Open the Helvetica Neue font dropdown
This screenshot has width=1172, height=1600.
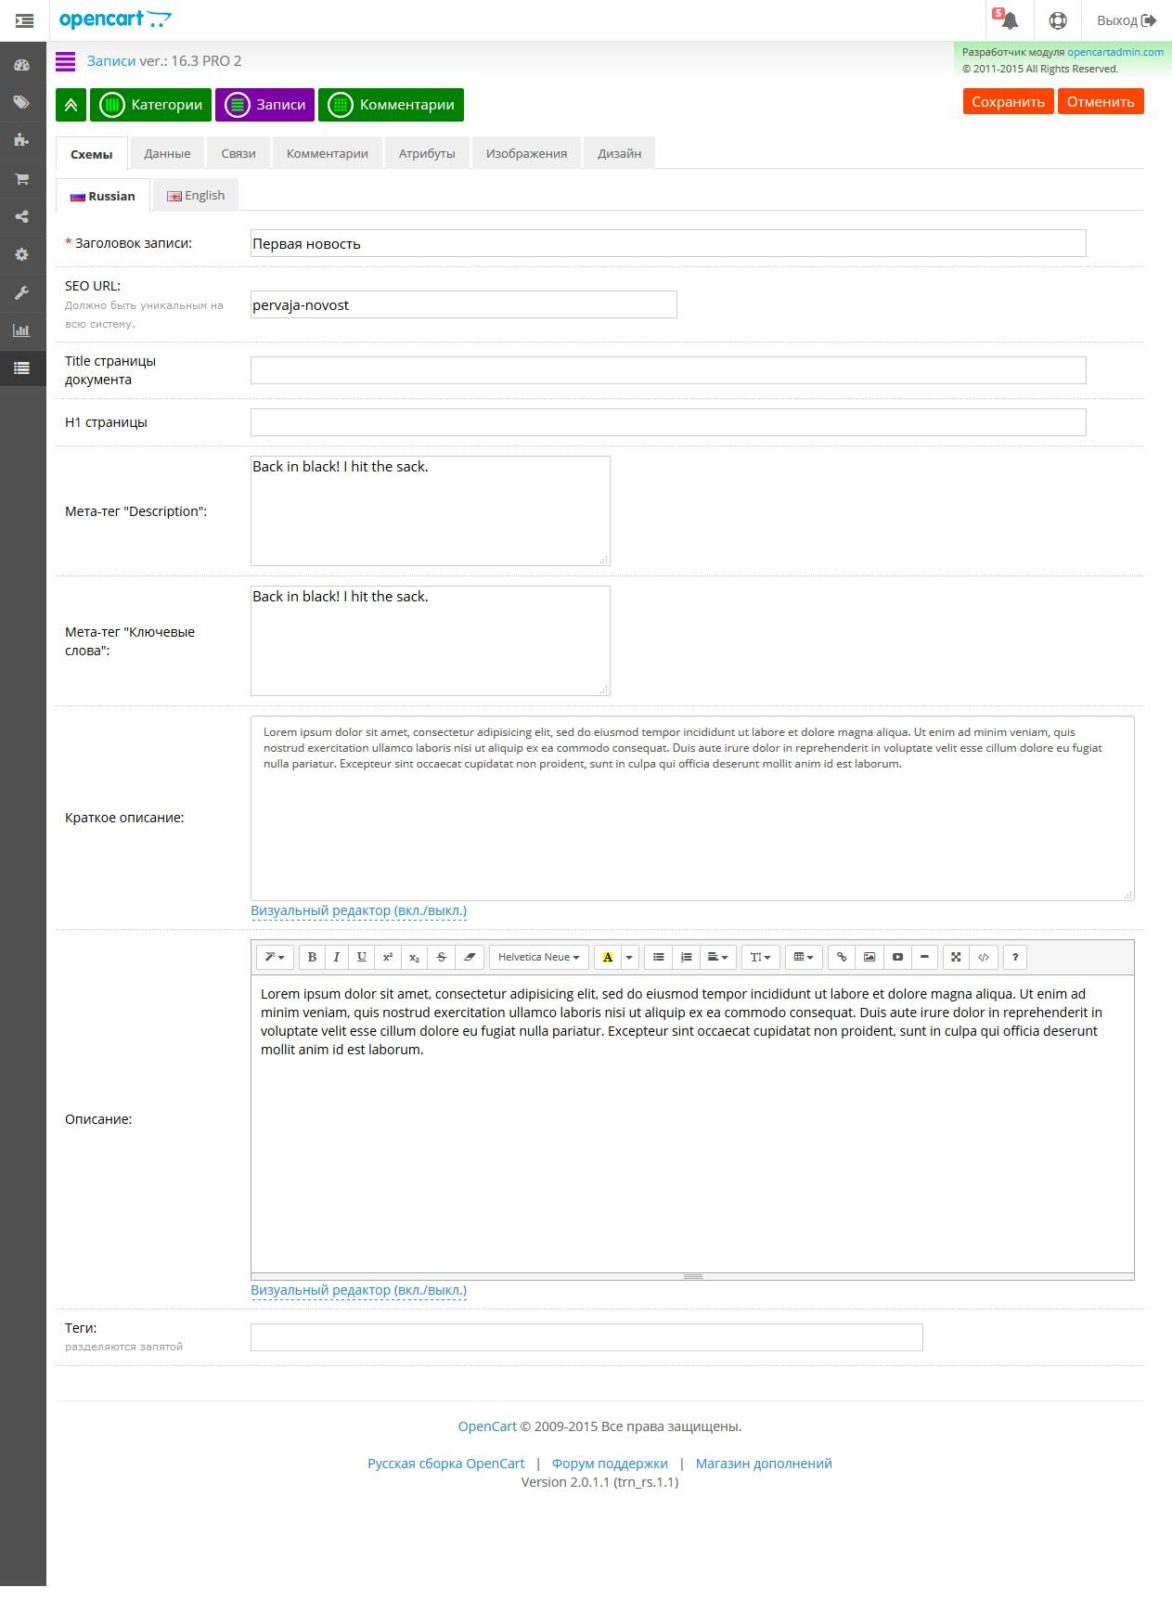pos(539,957)
